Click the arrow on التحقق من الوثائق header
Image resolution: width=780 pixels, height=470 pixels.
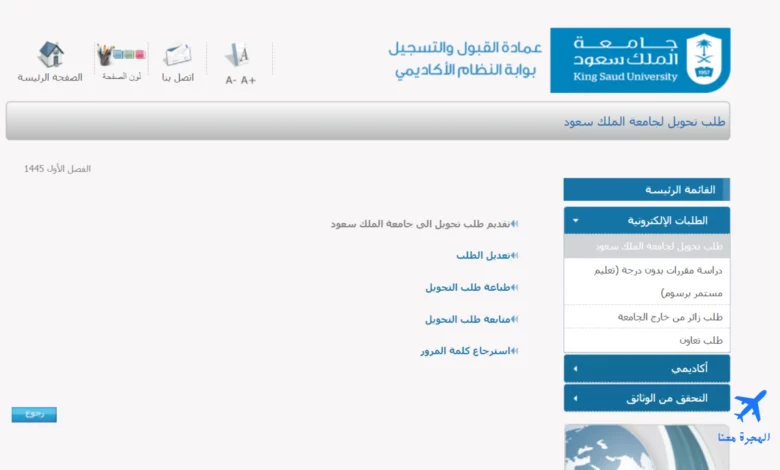tap(576, 398)
